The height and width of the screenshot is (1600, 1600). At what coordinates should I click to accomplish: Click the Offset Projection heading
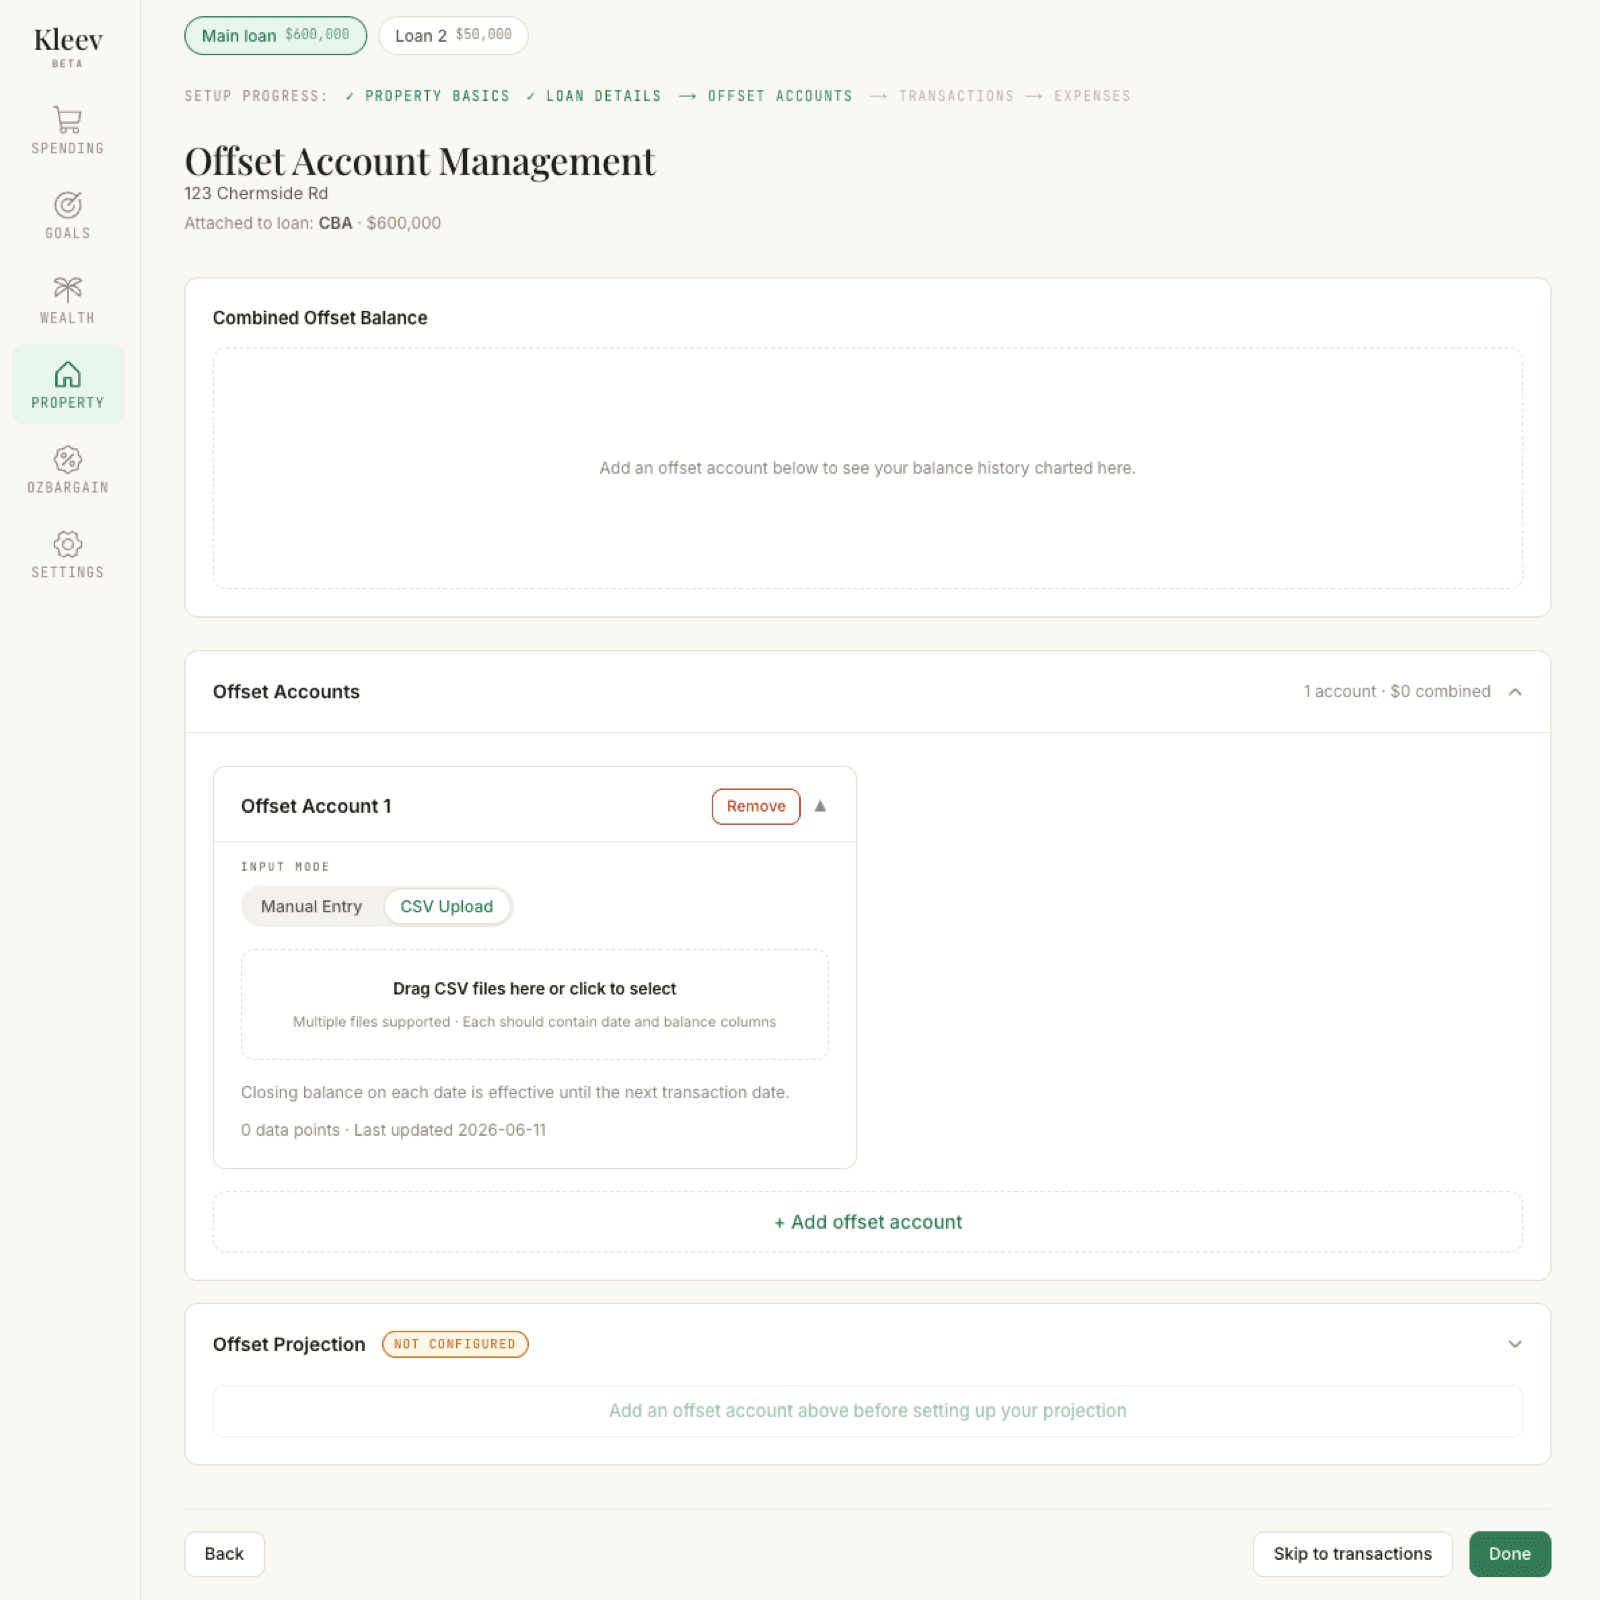289,1344
